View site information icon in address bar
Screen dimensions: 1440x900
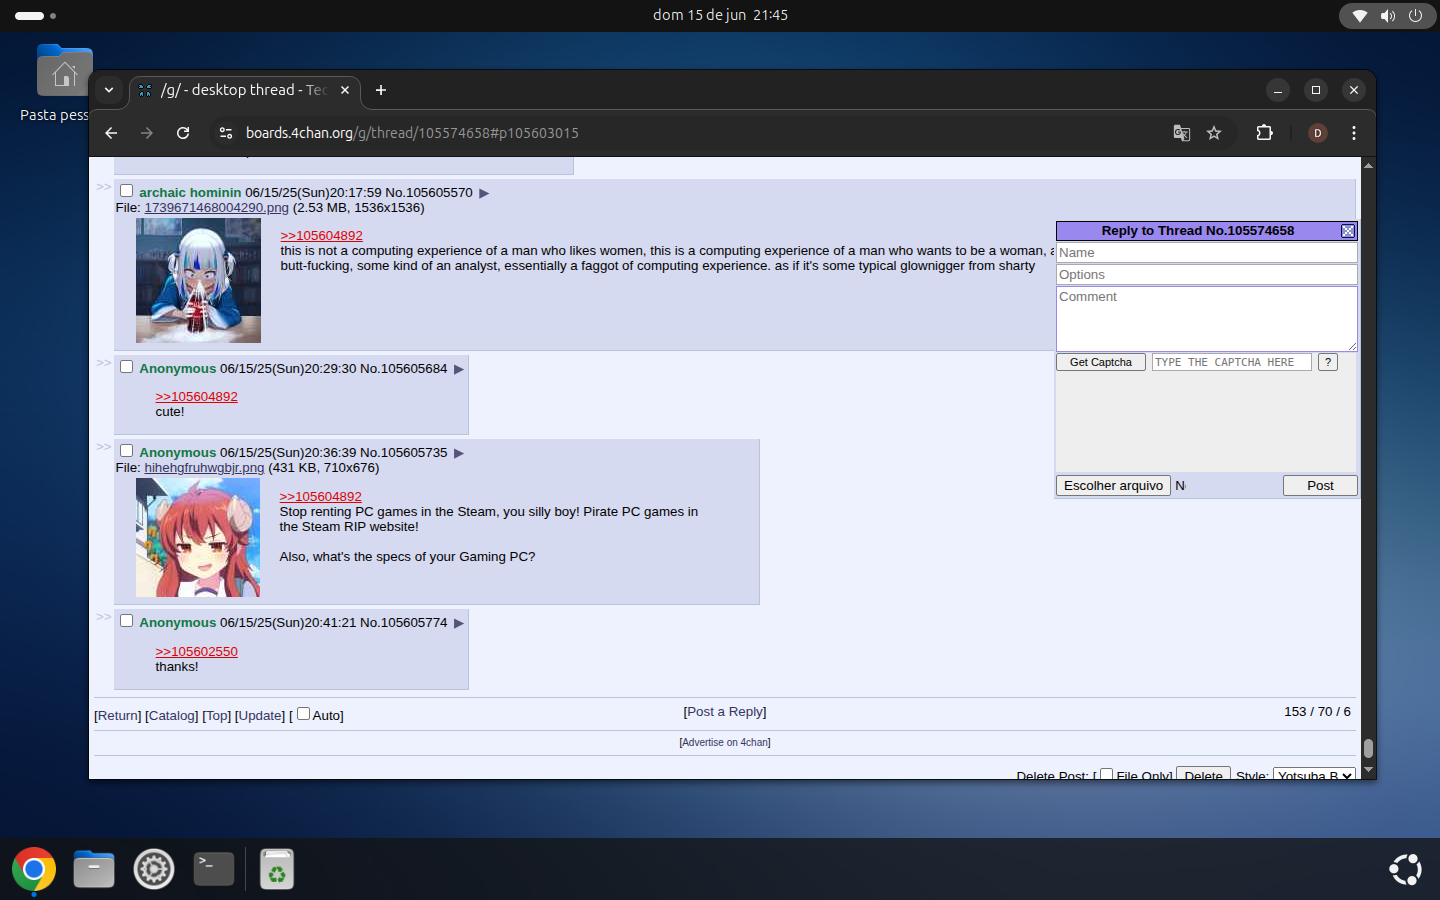(x=226, y=133)
